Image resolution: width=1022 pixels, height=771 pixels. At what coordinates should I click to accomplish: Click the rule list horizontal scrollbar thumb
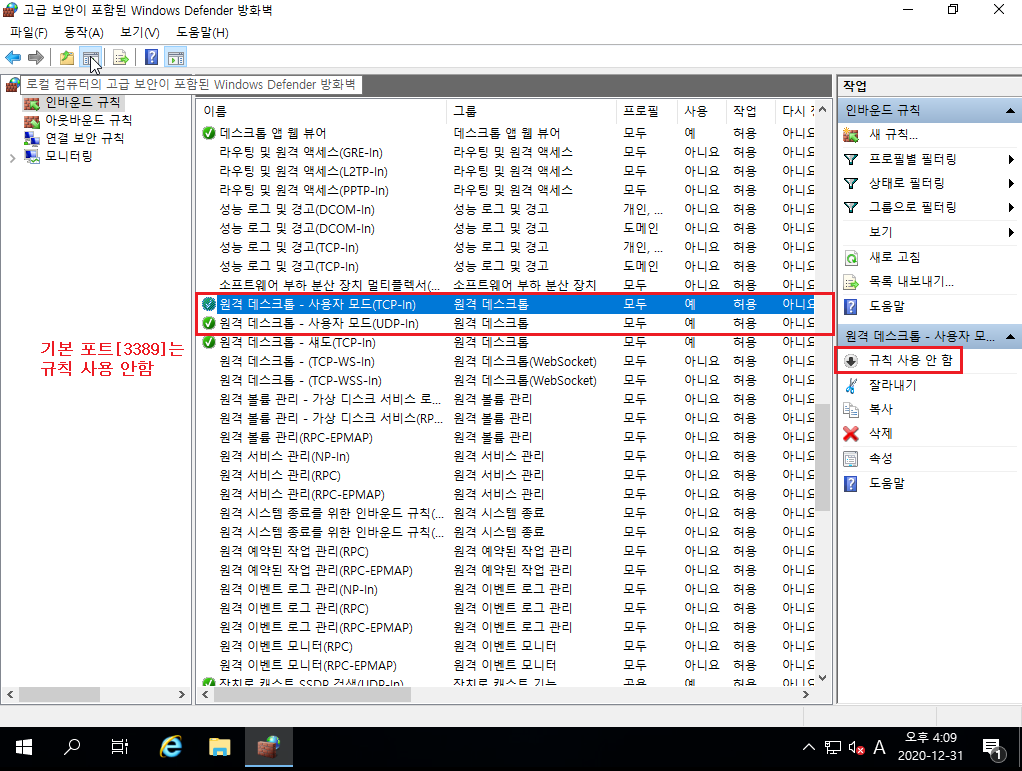[x=312, y=695]
